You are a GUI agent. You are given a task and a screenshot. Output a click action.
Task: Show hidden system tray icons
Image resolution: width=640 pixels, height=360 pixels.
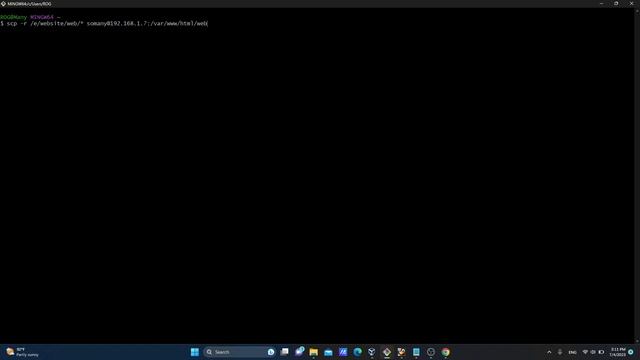pos(549,352)
